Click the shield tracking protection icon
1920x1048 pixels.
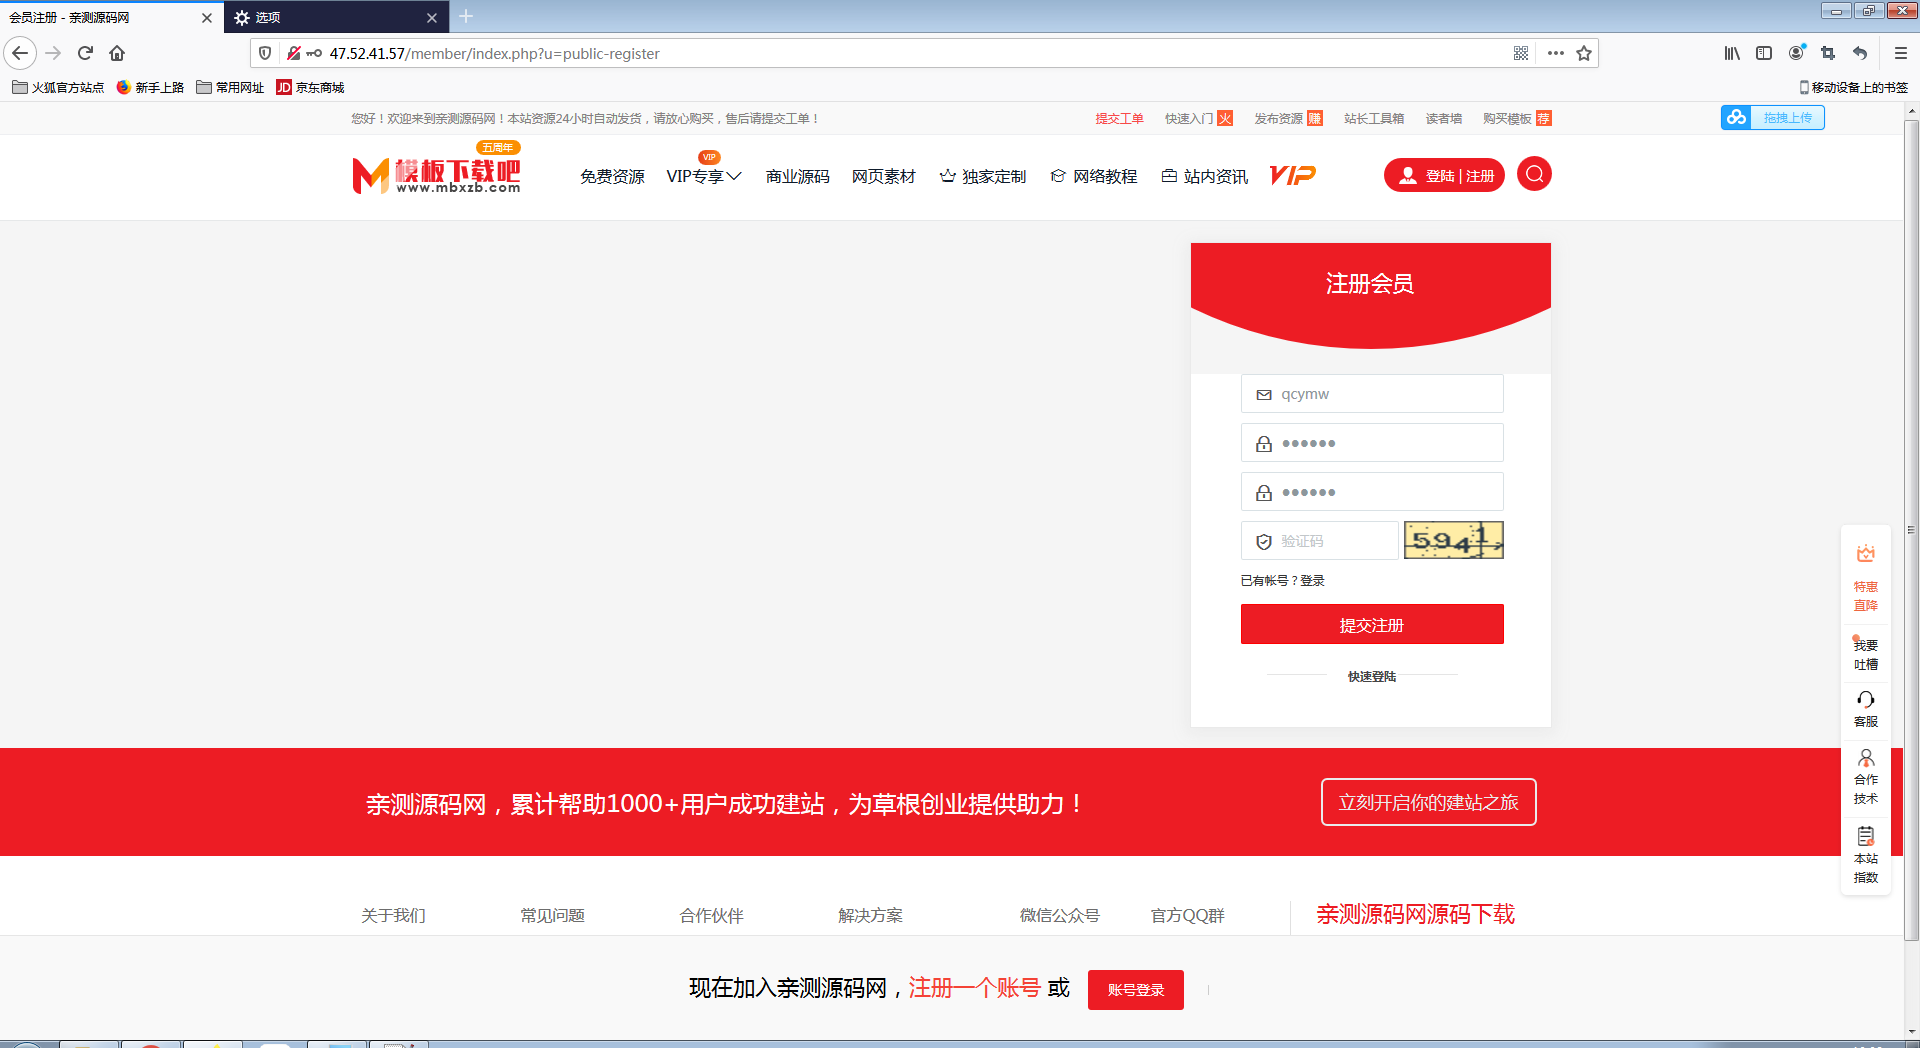click(265, 53)
